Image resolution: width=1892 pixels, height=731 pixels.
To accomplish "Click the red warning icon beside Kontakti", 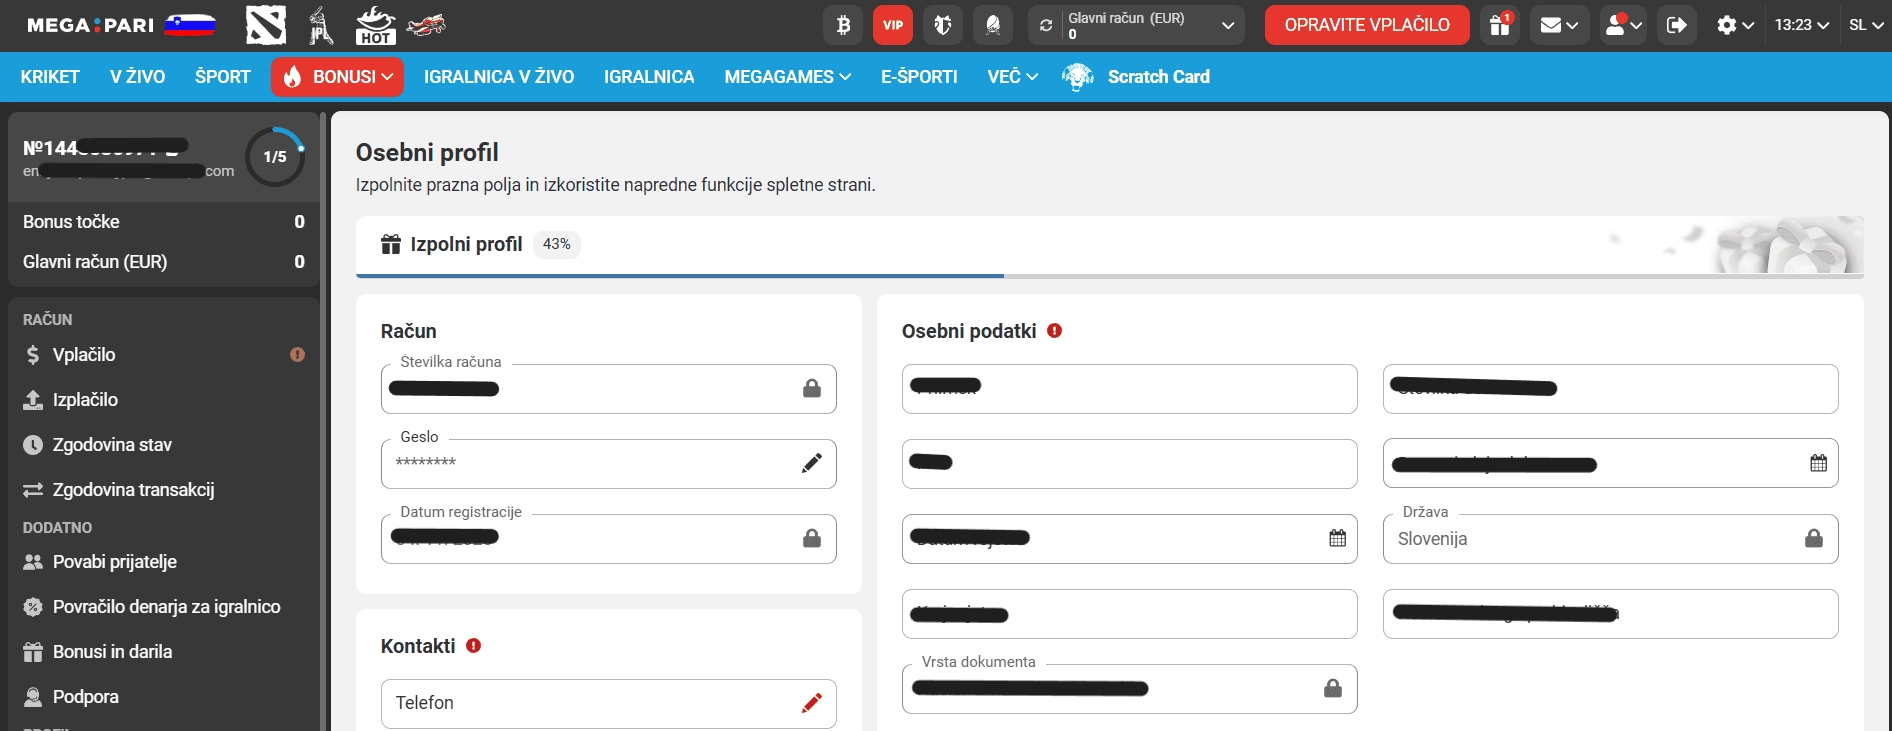I will tap(474, 645).
